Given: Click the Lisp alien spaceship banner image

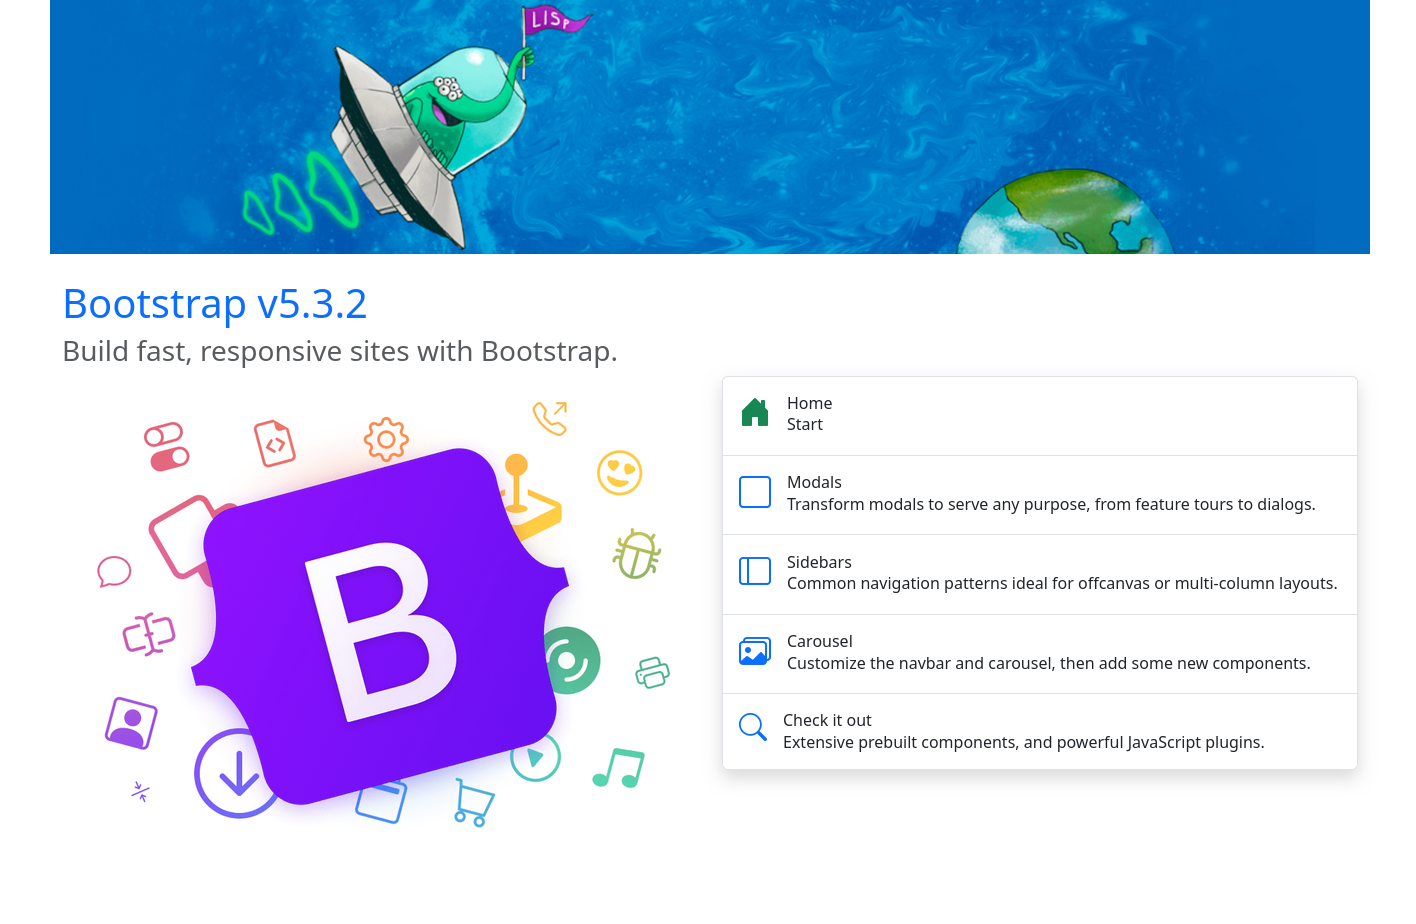Looking at the screenshot, I should (710, 127).
